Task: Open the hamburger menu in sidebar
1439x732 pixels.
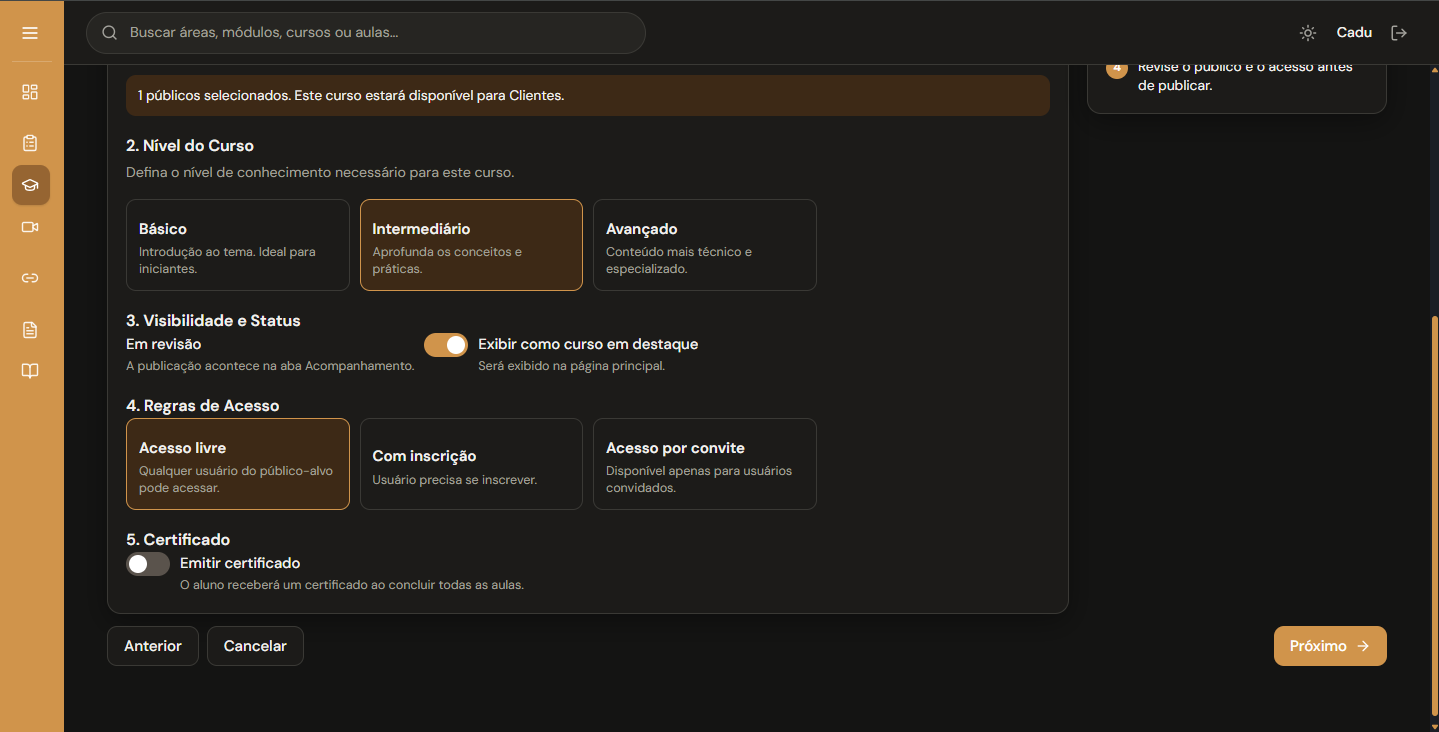Action: [x=30, y=33]
